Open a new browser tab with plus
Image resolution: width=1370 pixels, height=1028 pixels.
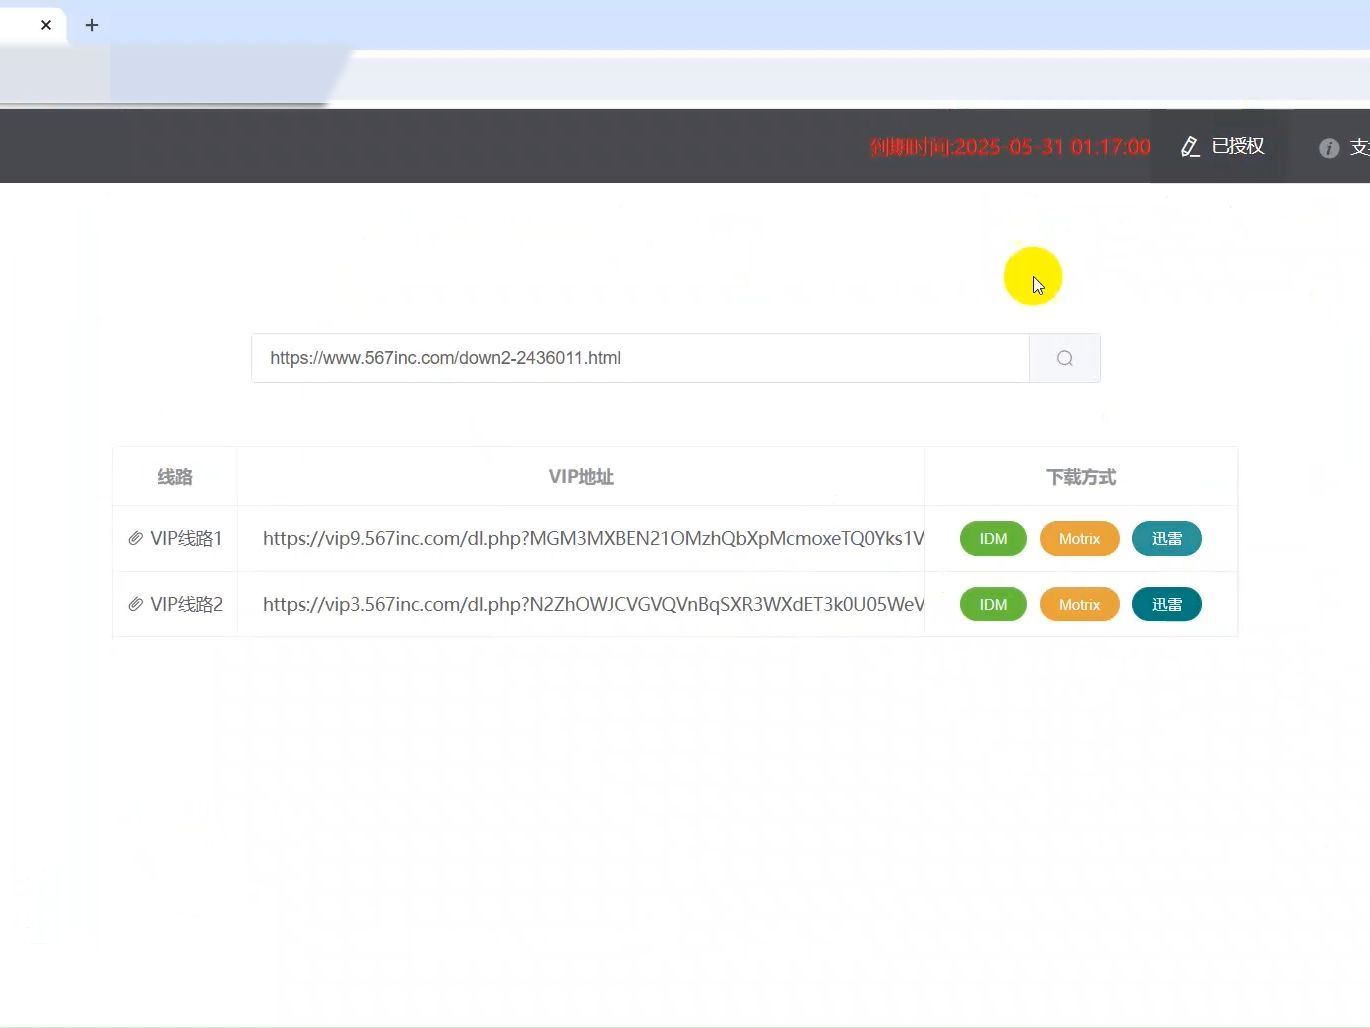tap(92, 25)
